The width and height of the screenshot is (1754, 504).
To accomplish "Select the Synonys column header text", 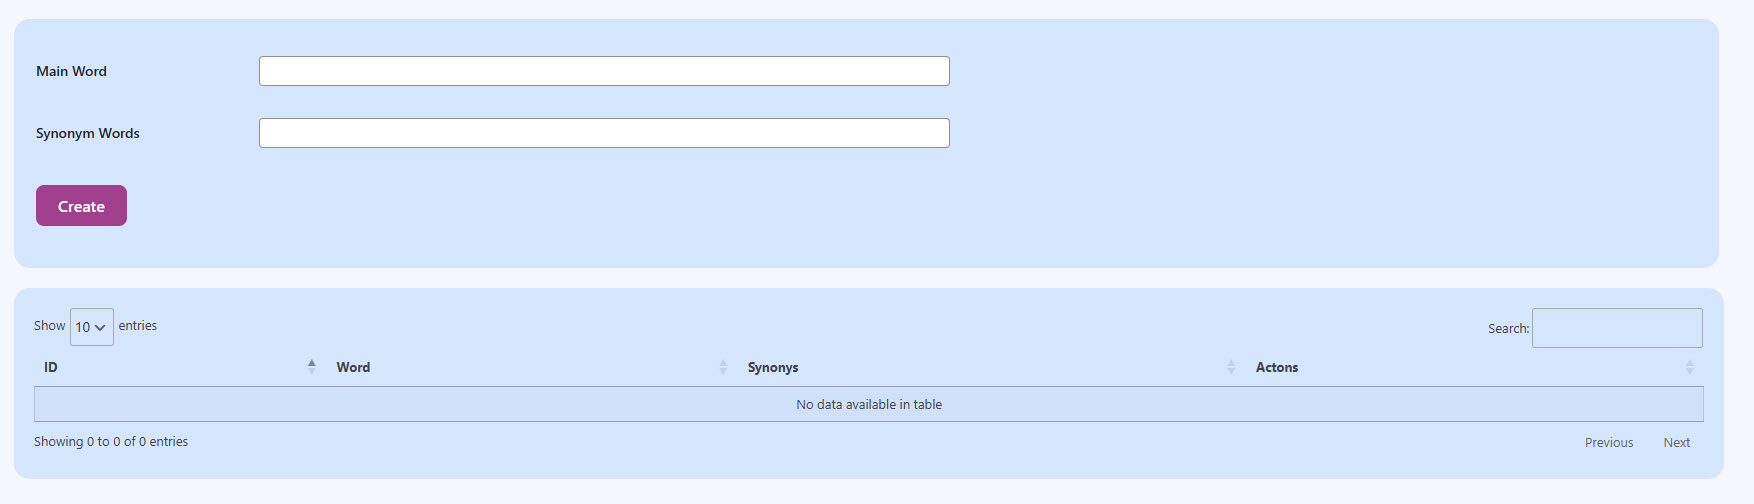I will tap(773, 367).
